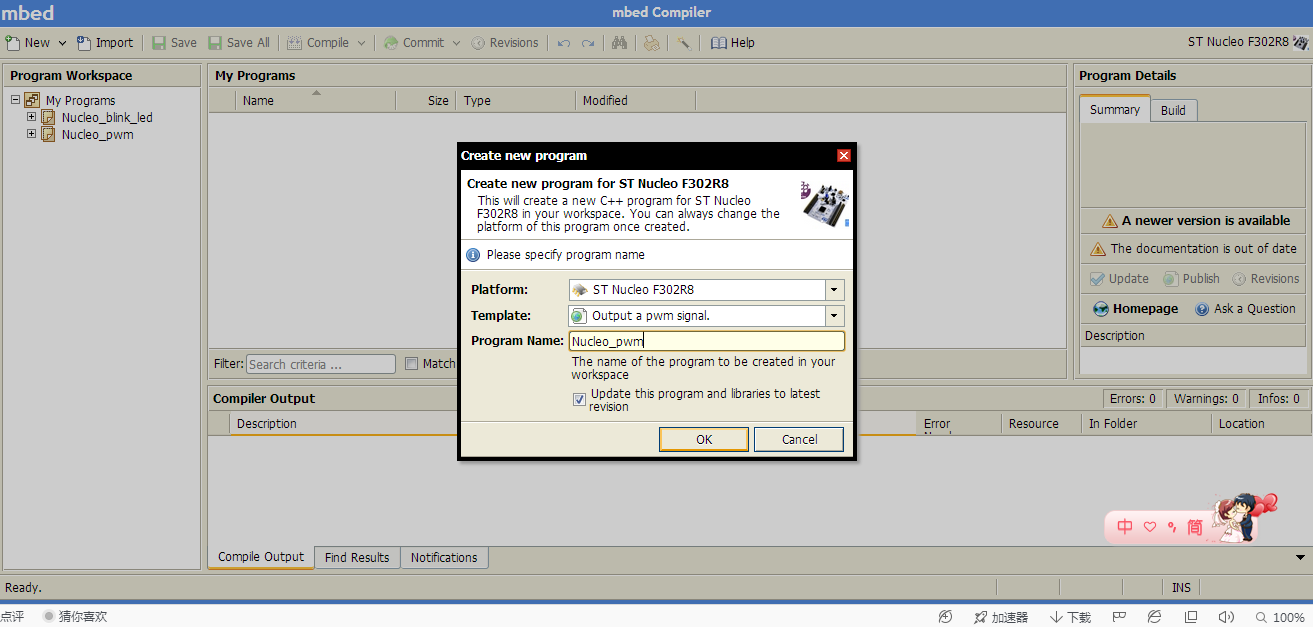Open the Homepage link
1313x627 pixels.
coord(1136,309)
